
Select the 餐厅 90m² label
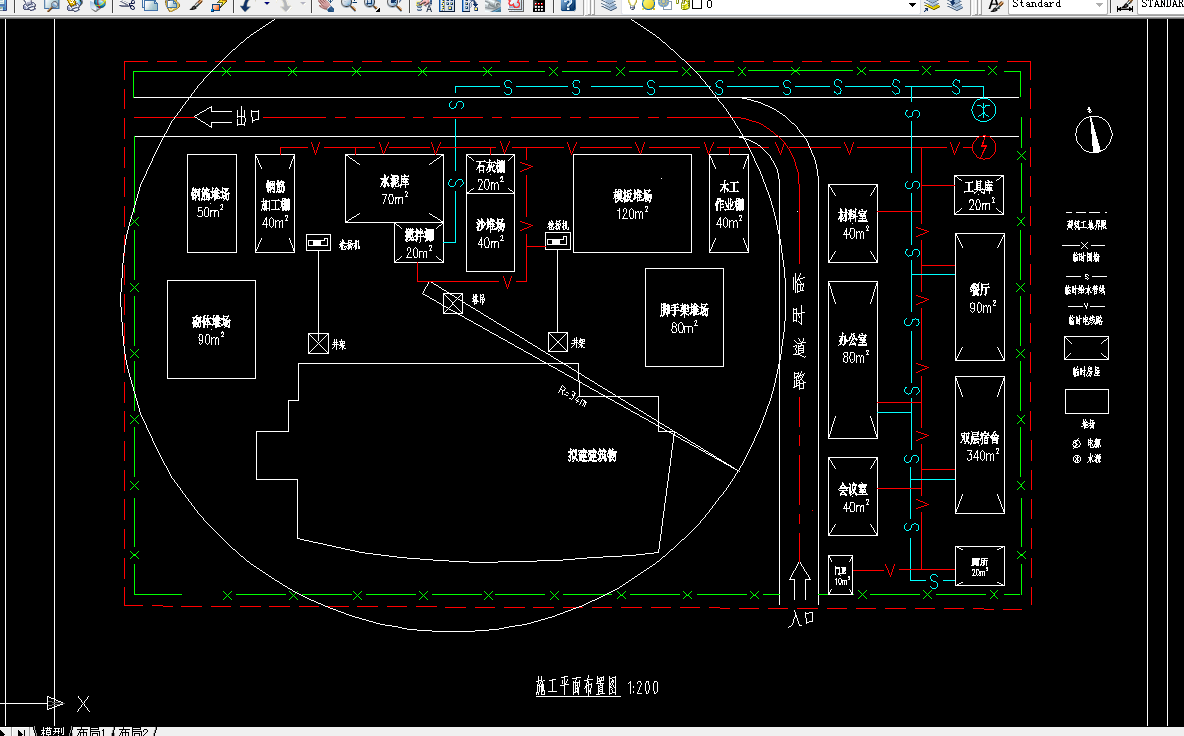(980, 298)
